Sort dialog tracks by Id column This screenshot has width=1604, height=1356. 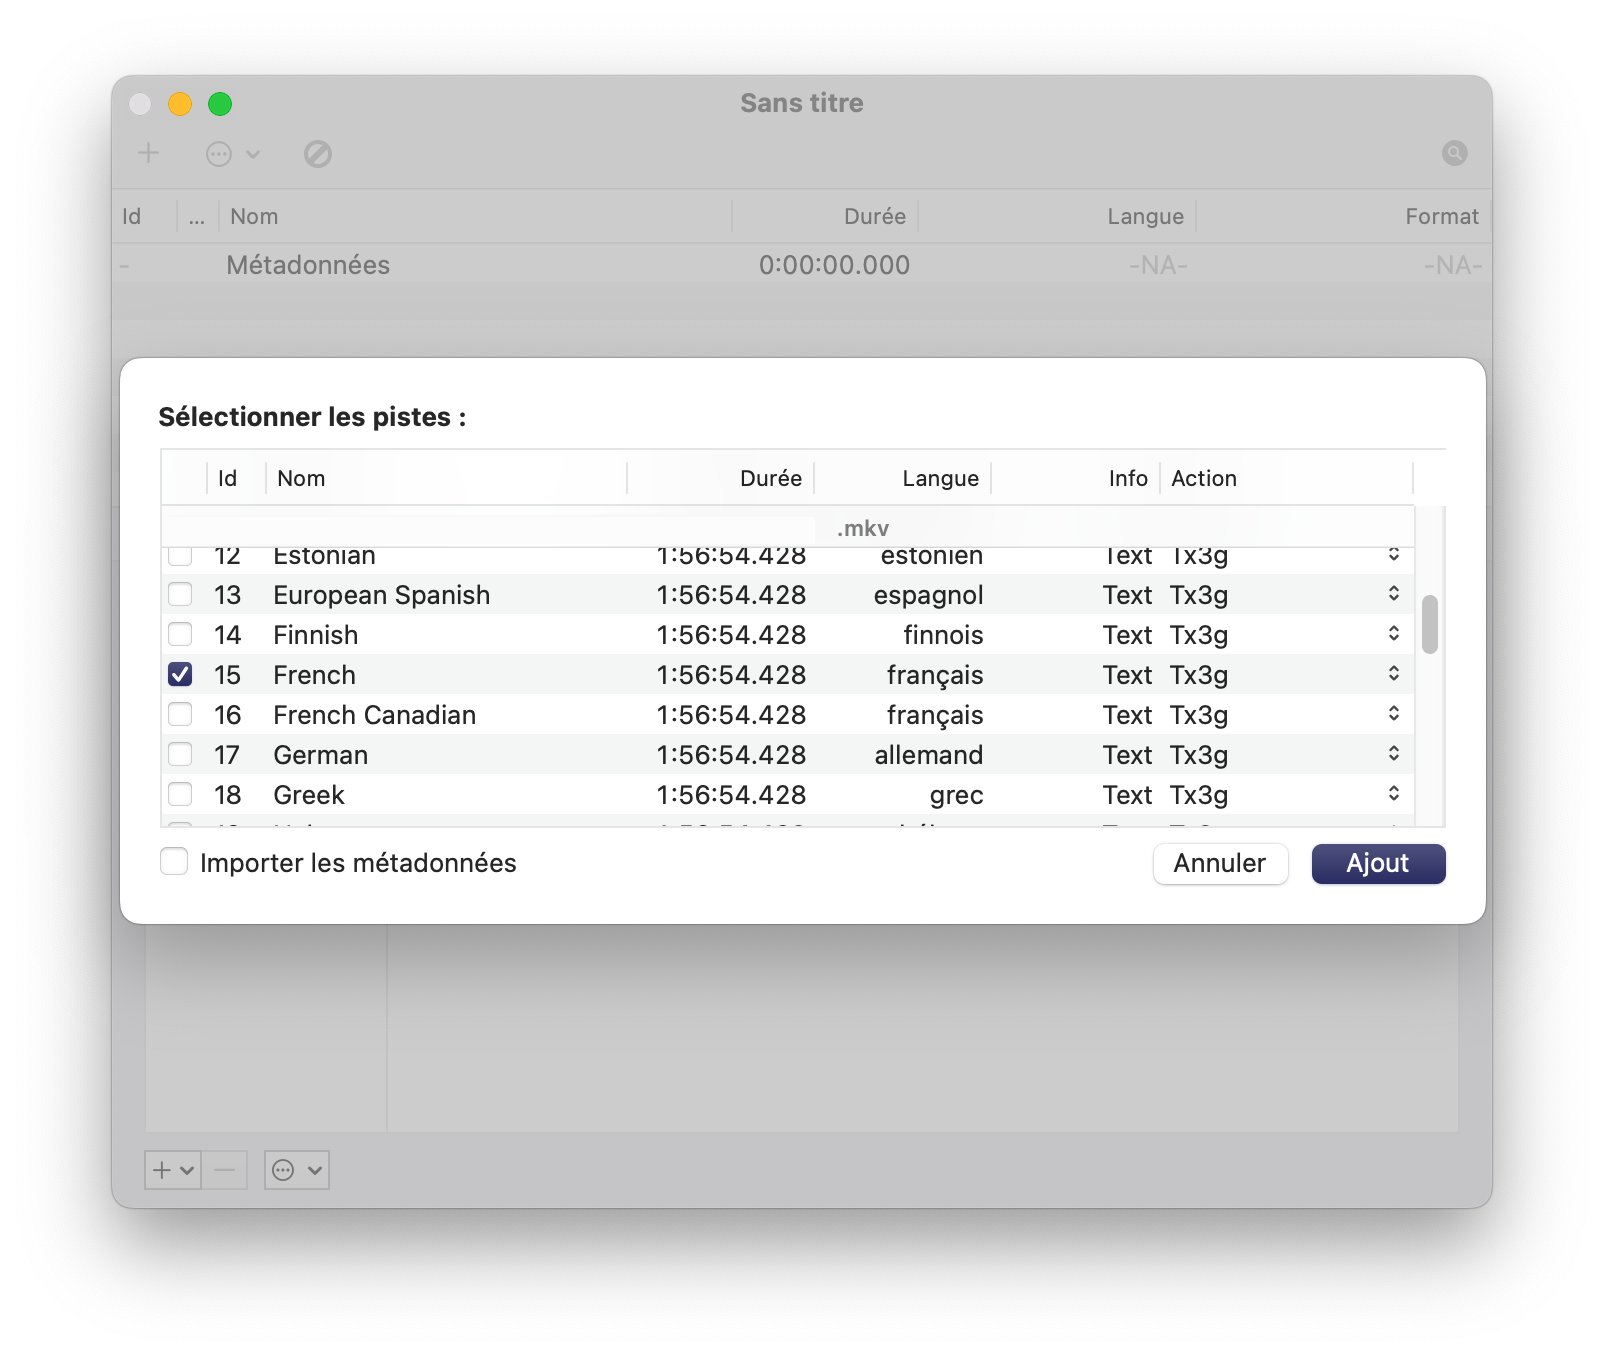(236, 478)
